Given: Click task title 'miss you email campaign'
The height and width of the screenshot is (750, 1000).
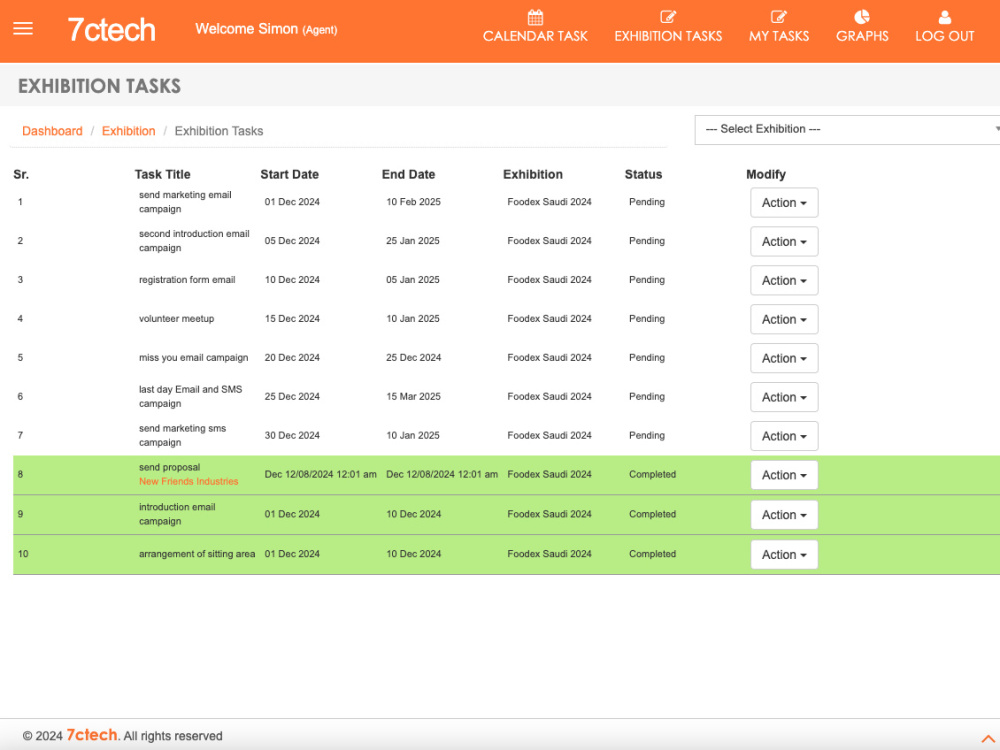Looking at the screenshot, I should coord(193,358).
